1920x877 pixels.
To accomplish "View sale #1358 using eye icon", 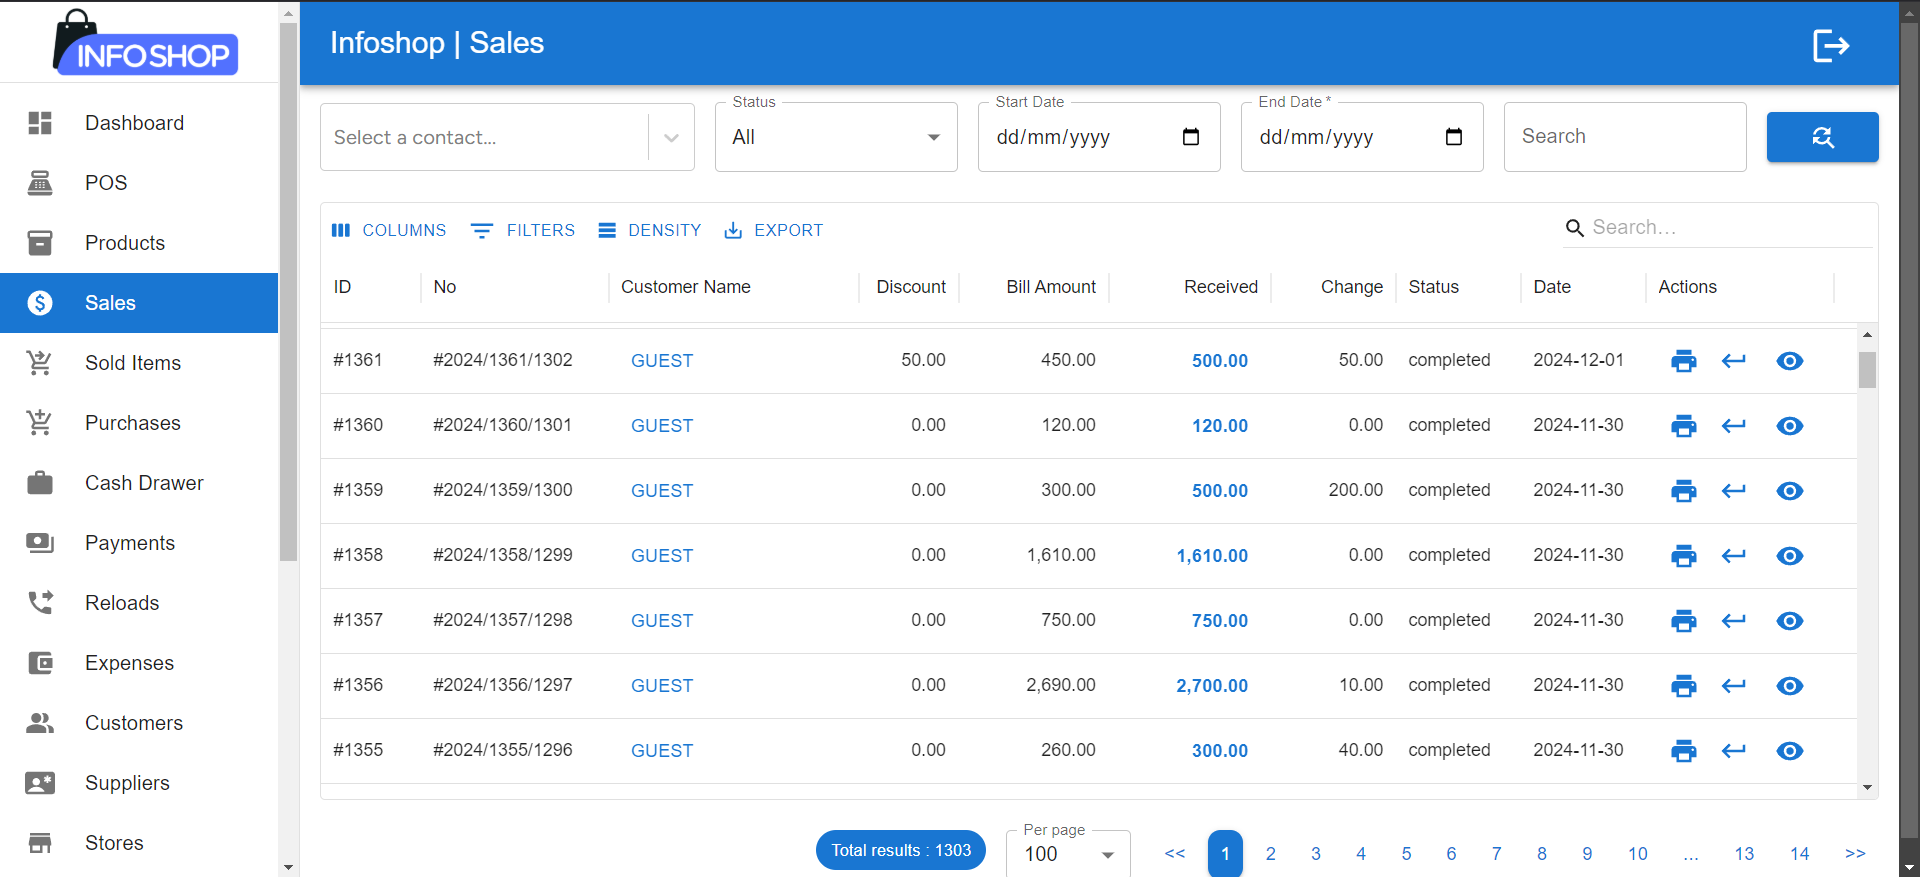I will point(1790,556).
